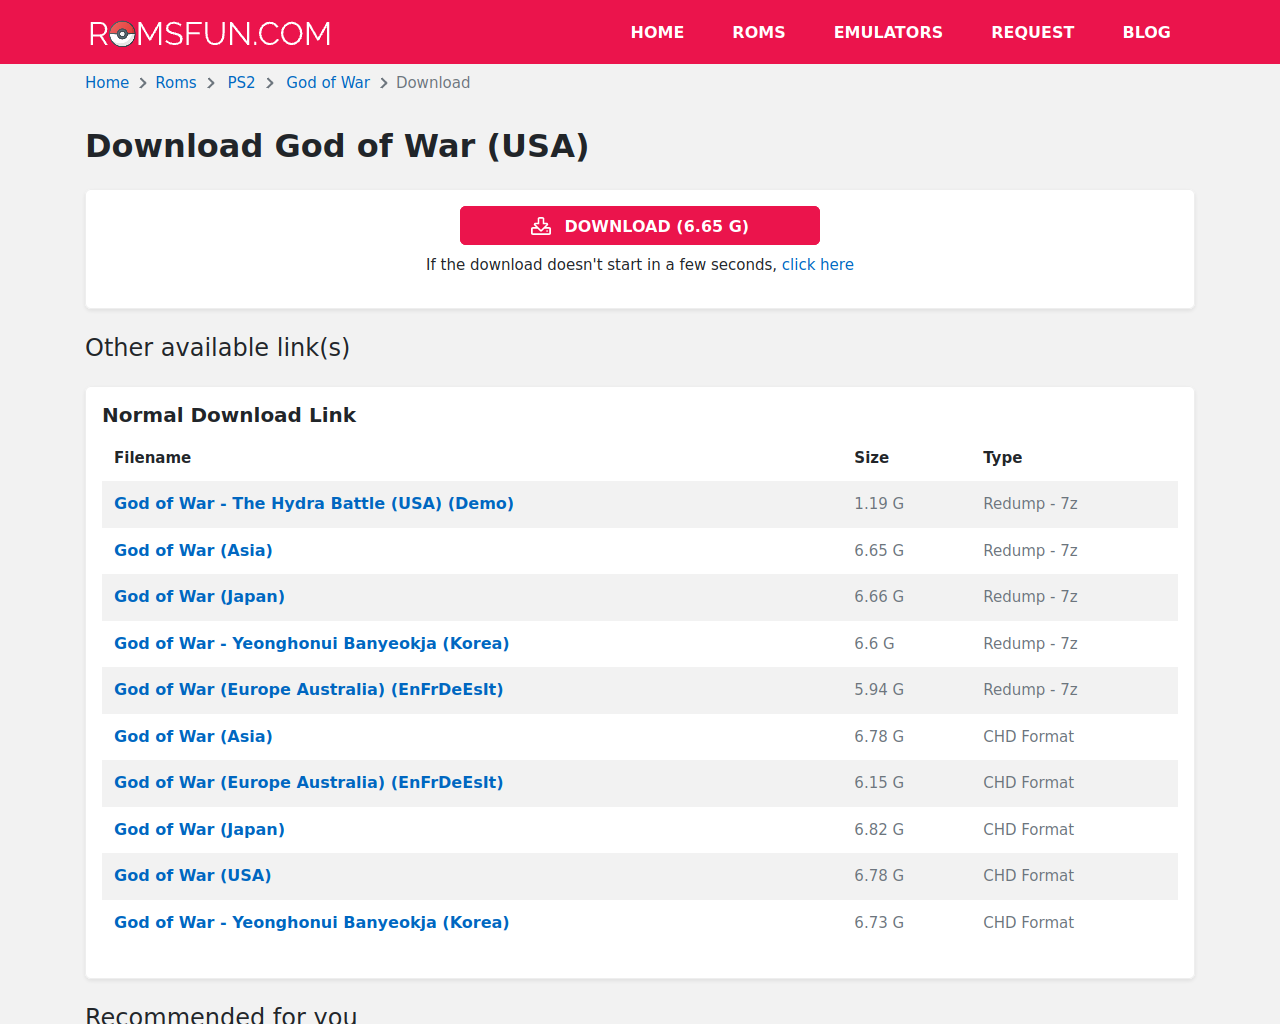Click the RomsFun.com logo
The image size is (1280, 1024).
(210, 33)
